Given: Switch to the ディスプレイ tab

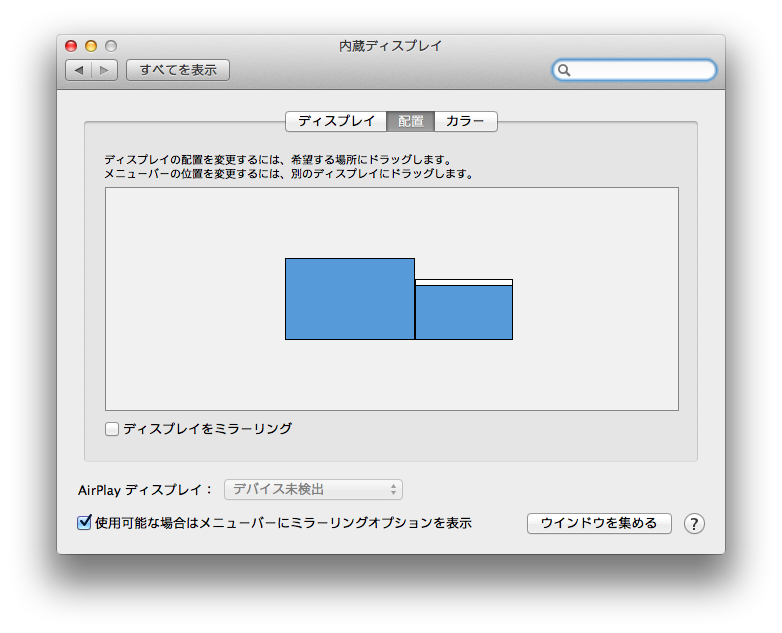Looking at the screenshot, I should 336,121.
